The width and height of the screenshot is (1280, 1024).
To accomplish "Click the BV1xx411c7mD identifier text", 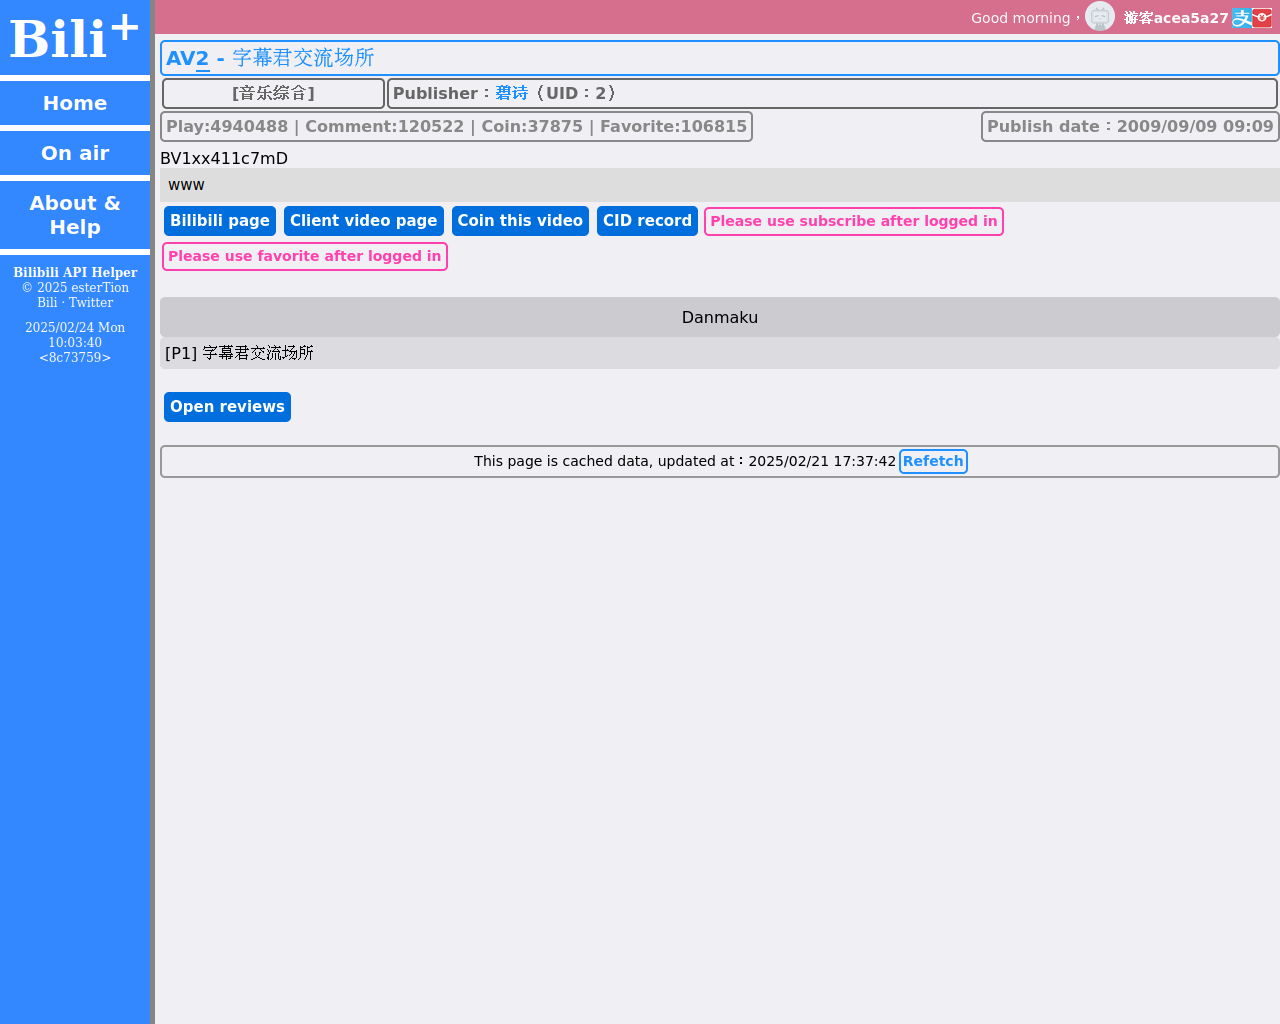I will point(224,158).
